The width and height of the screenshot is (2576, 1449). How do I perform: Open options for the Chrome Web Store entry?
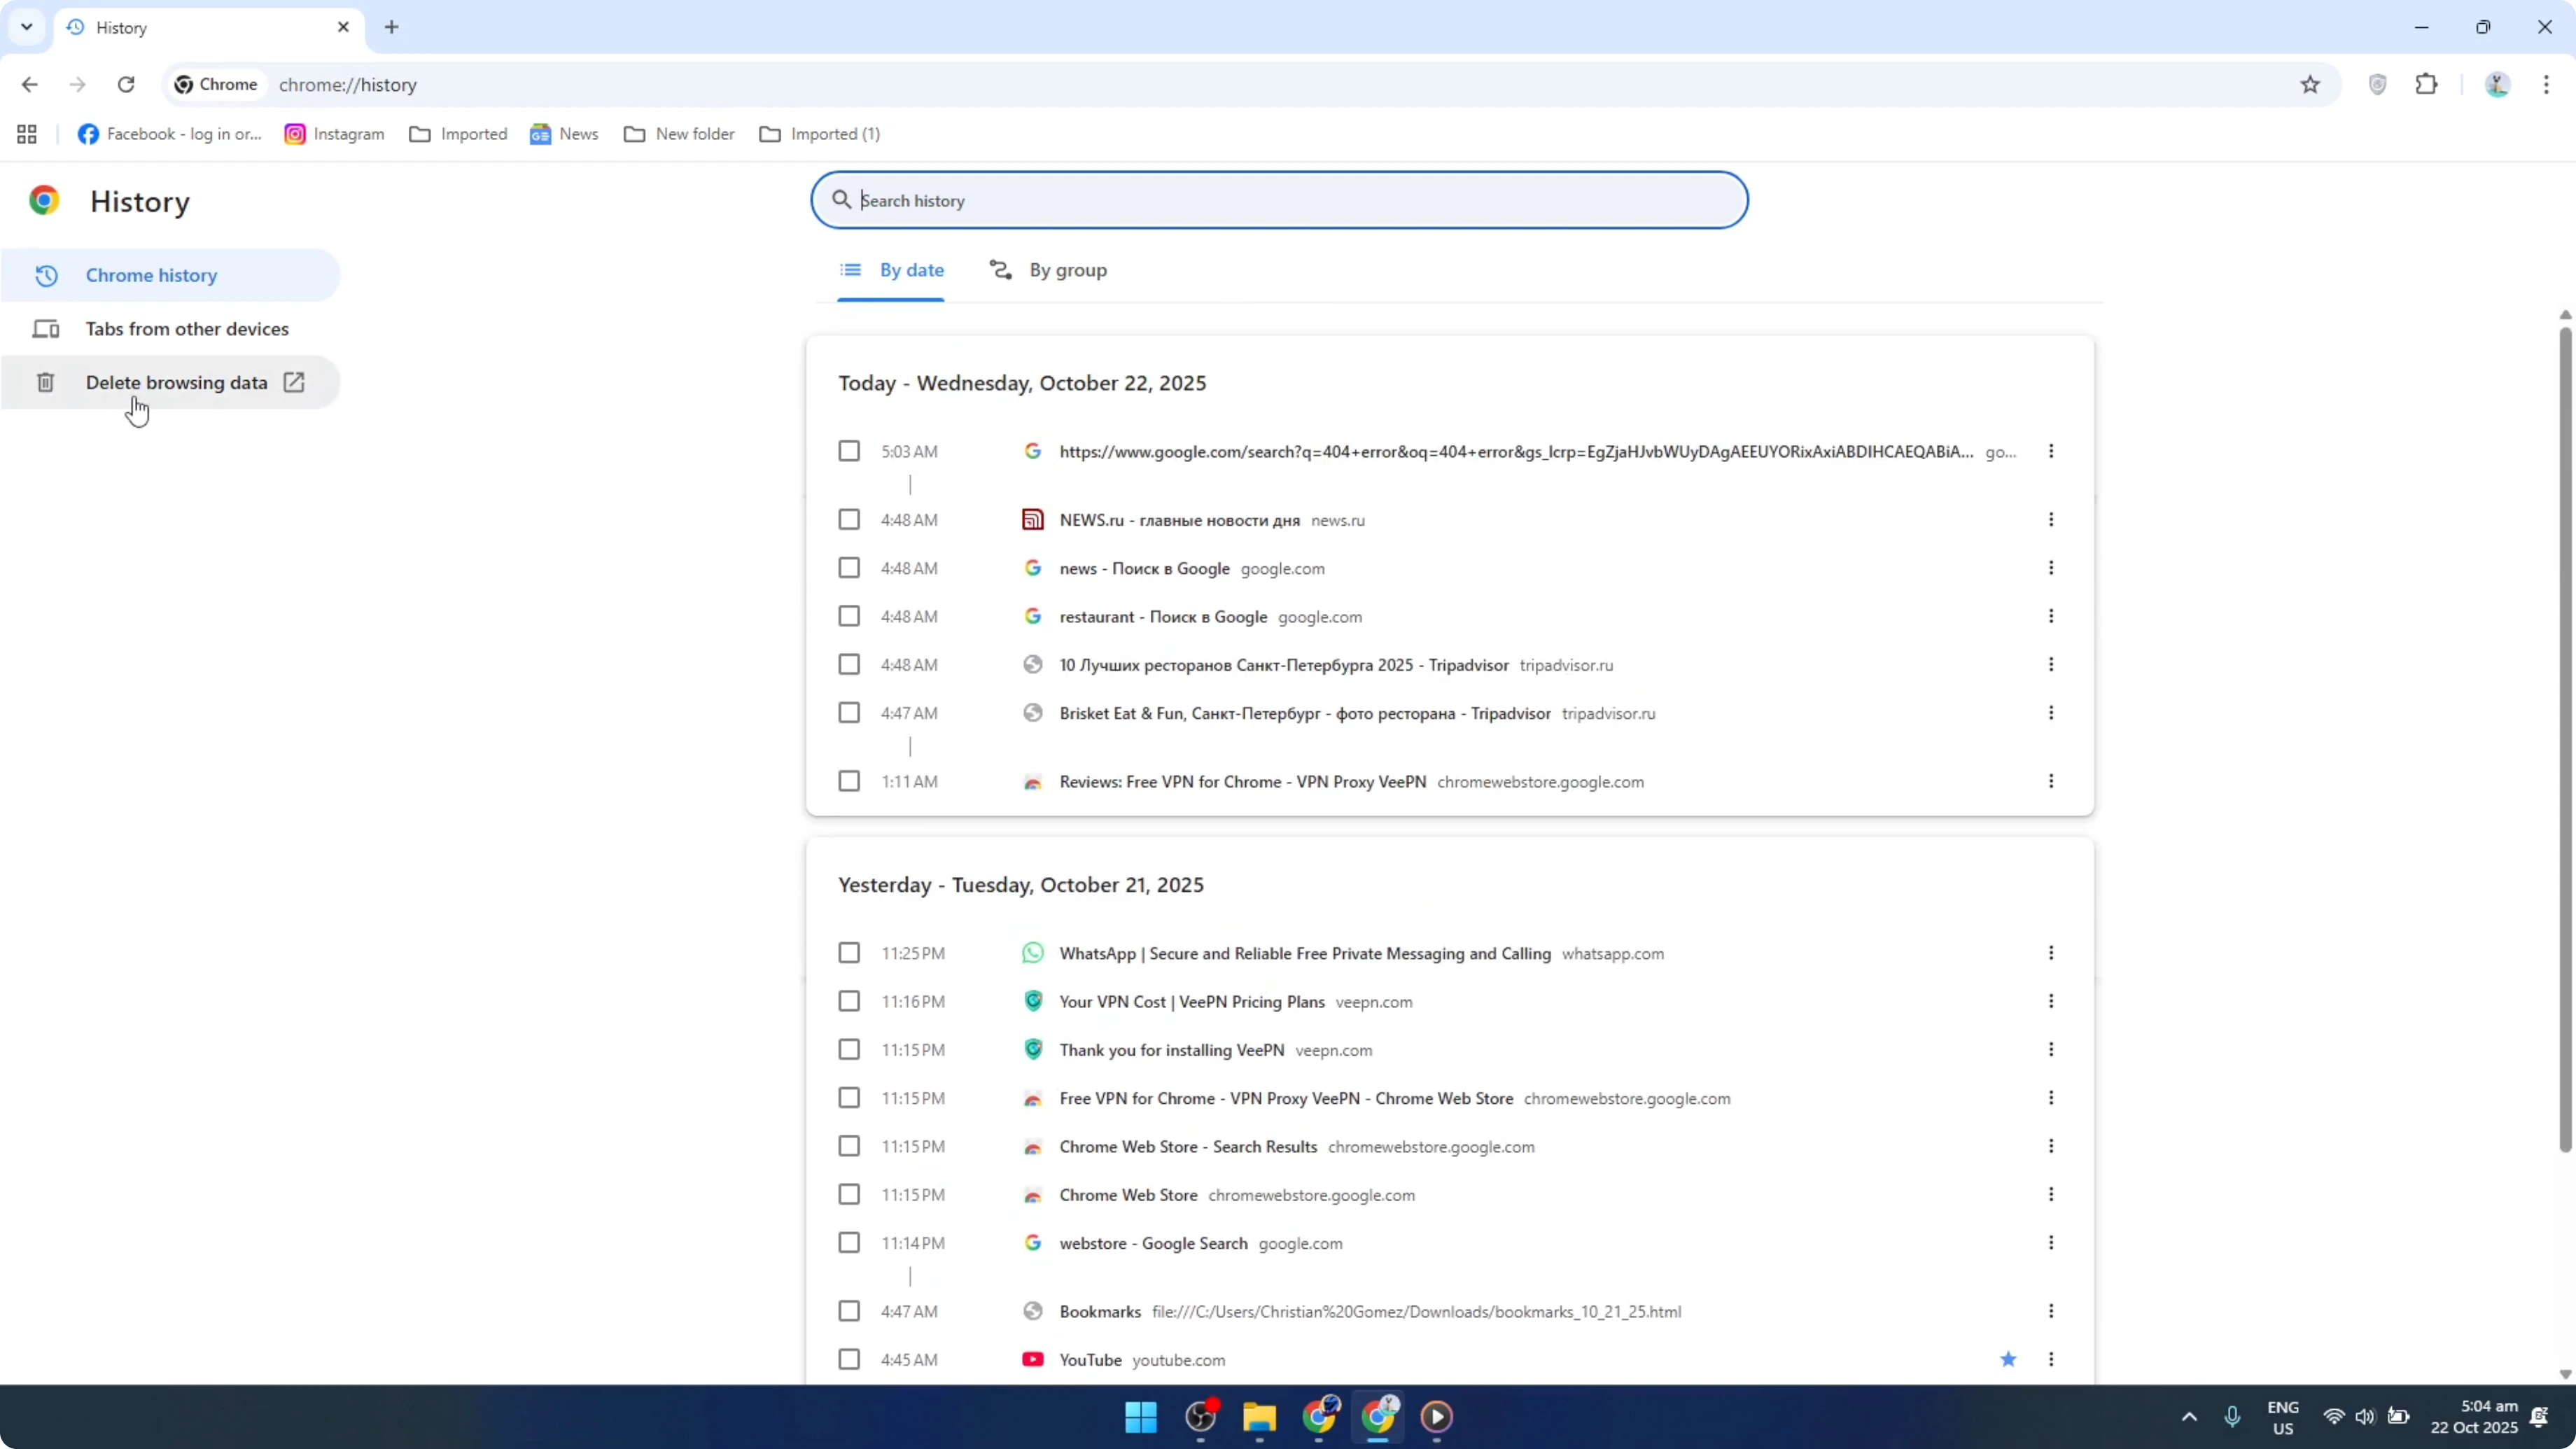2051,1194
